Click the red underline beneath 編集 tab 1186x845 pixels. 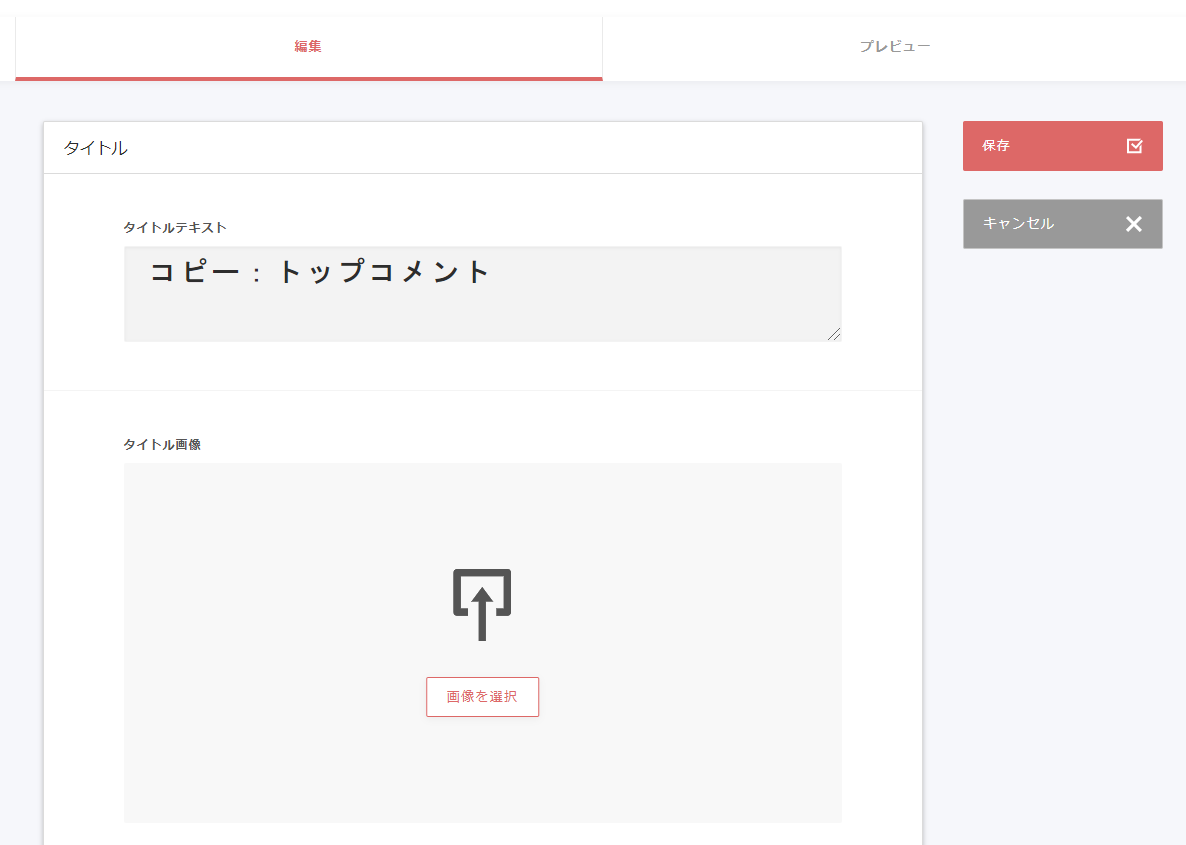tap(308, 78)
